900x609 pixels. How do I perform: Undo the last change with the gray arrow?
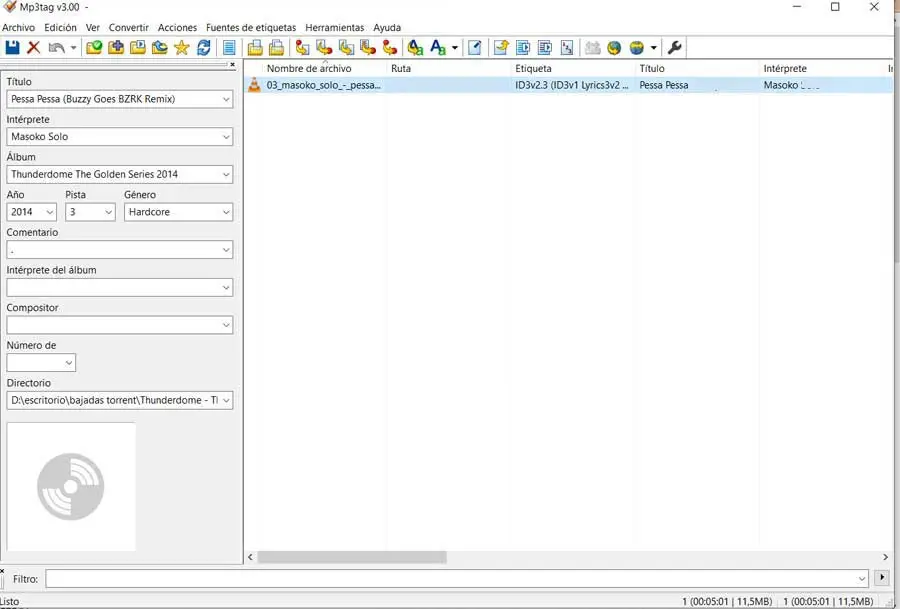point(56,48)
